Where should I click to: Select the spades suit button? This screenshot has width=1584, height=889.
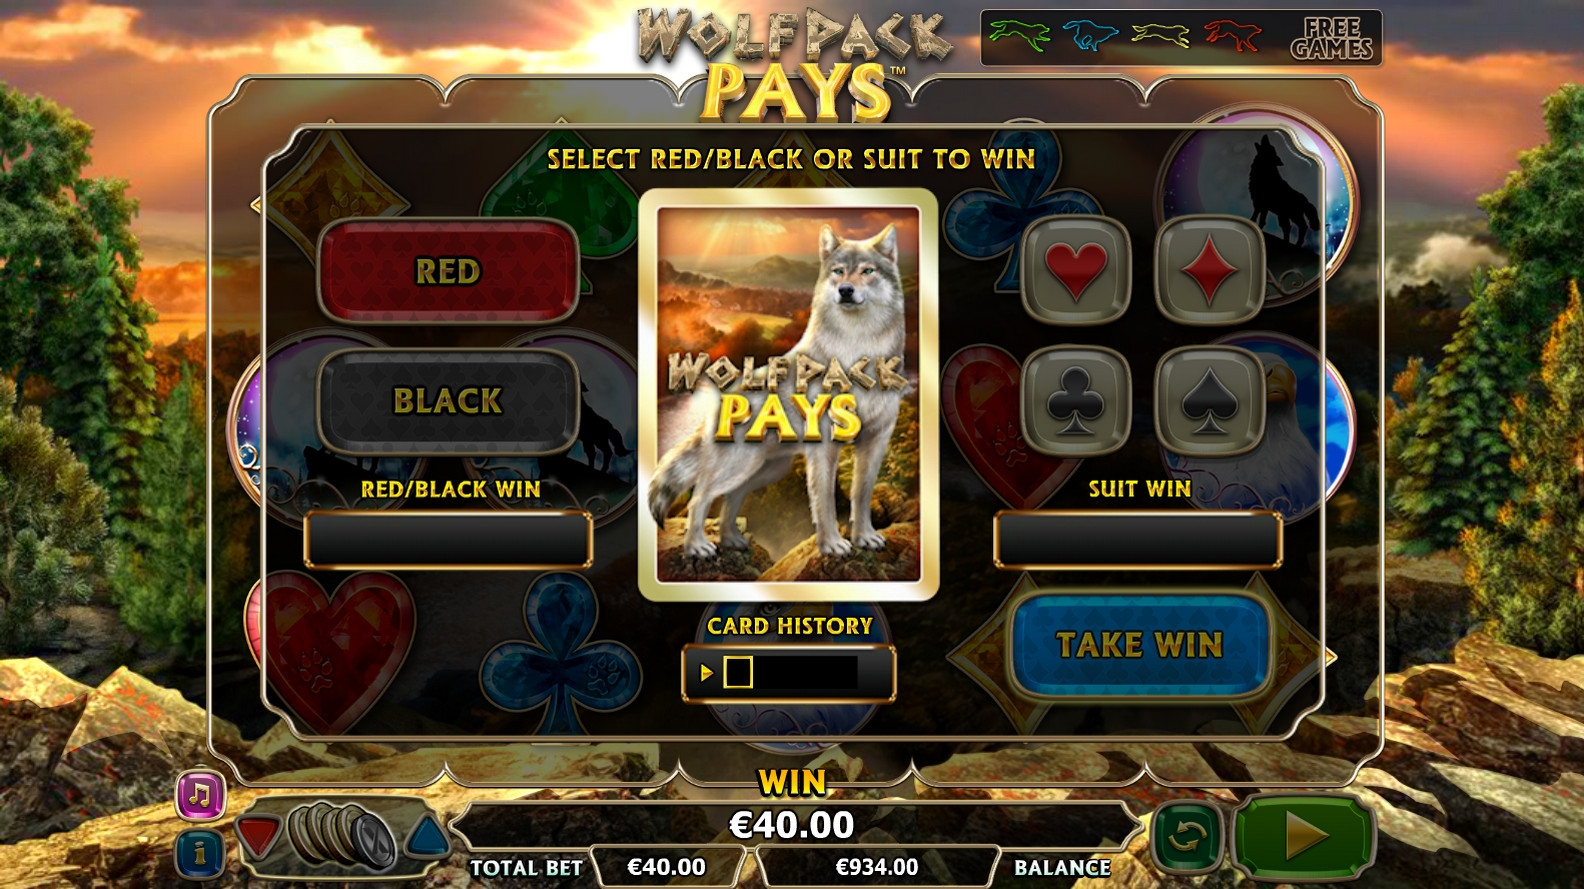1210,401
